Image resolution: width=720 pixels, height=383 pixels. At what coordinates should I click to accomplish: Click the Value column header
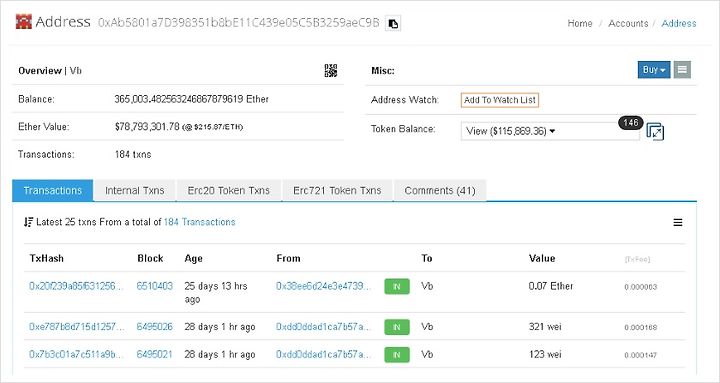(542, 259)
